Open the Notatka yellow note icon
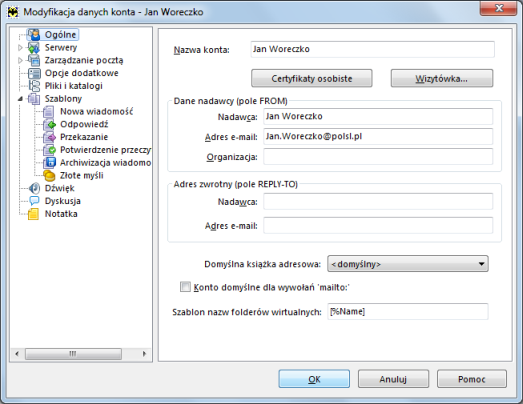This screenshot has width=523, height=404. [34, 214]
